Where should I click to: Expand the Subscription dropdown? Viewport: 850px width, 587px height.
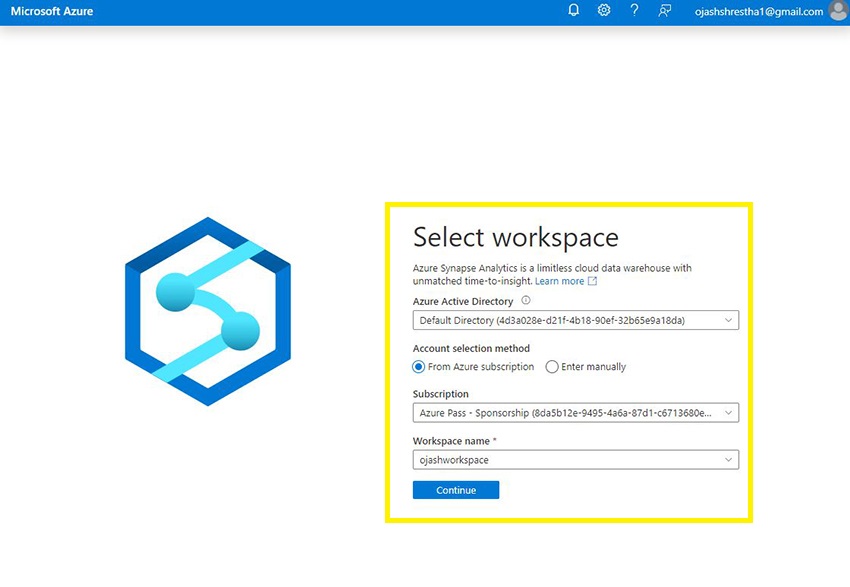[576, 413]
